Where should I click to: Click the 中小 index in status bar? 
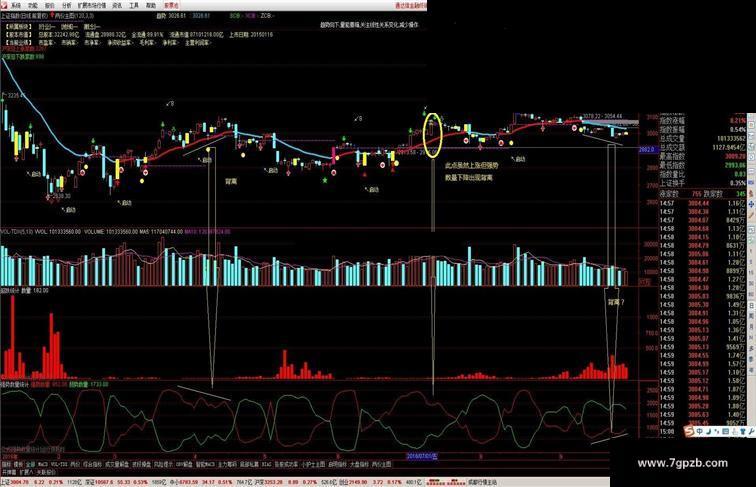coord(173,482)
